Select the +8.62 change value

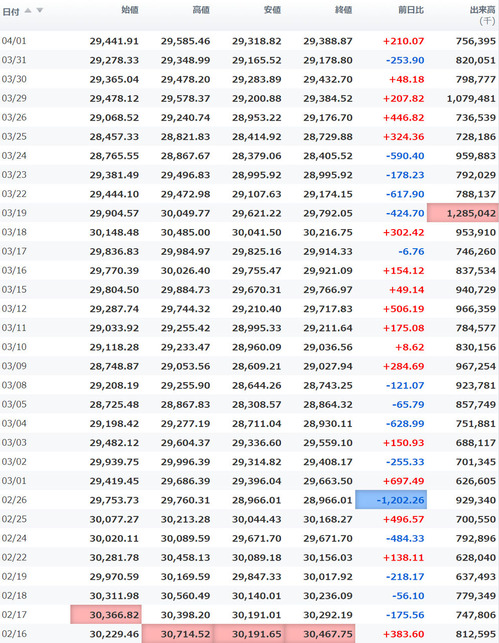[410, 347]
